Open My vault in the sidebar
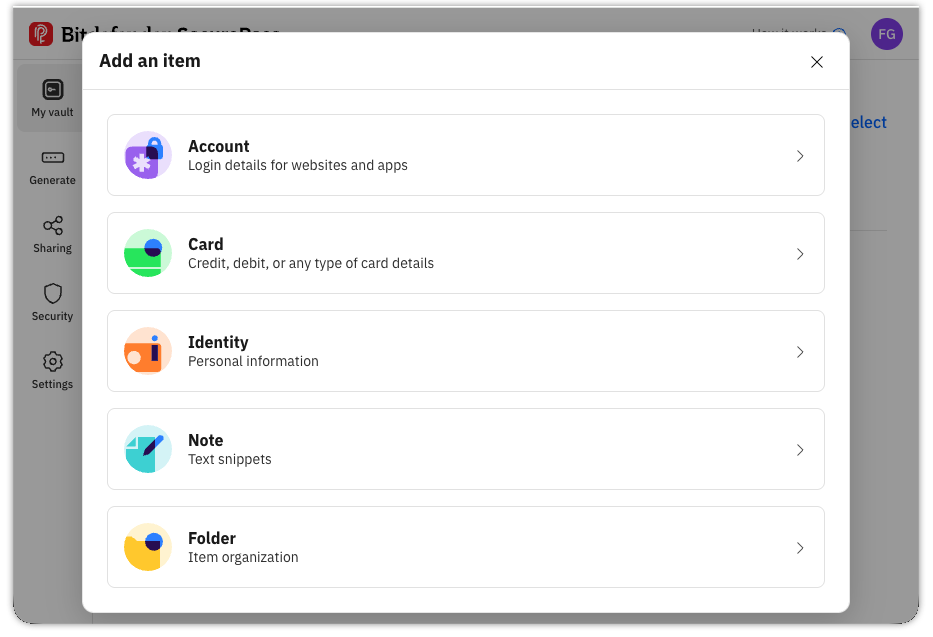The height and width of the screenshot is (637, 933). (52, 98)
